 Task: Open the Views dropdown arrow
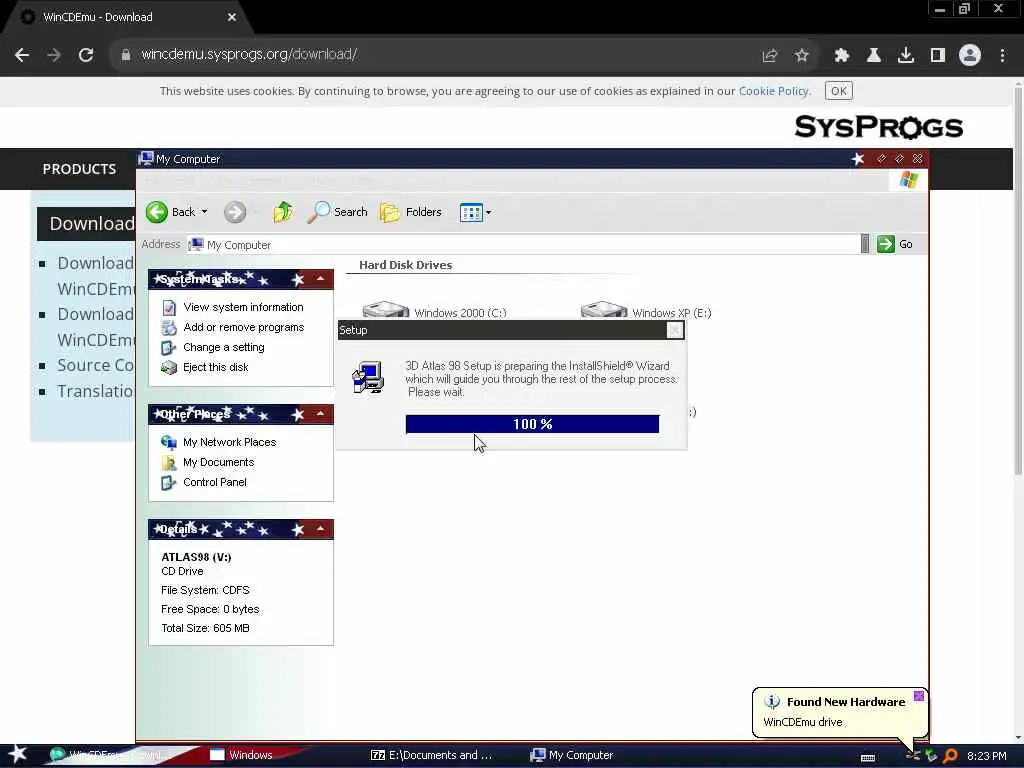pos(488,212)
